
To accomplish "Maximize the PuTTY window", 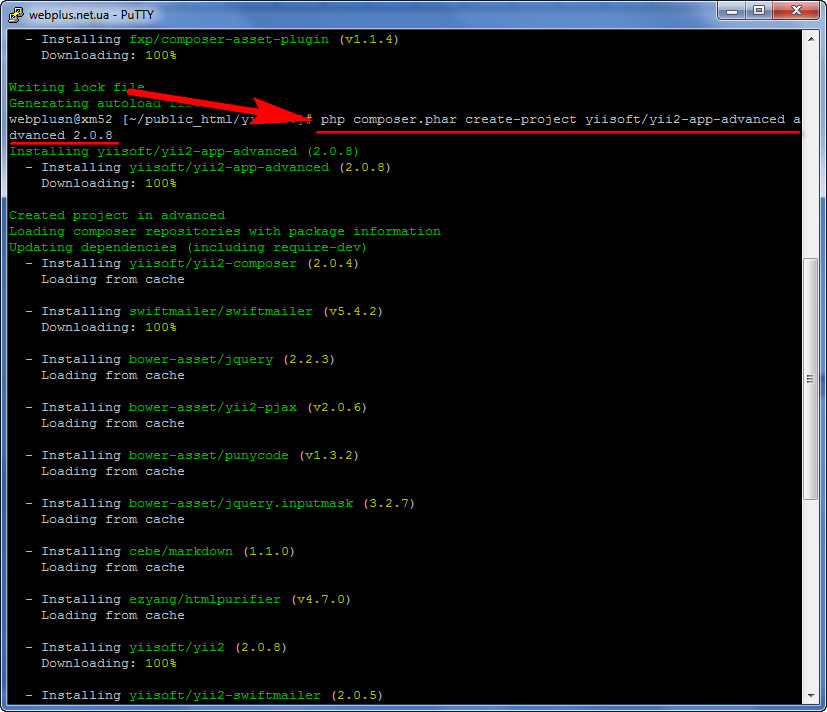I will click(x=758, y=11).
